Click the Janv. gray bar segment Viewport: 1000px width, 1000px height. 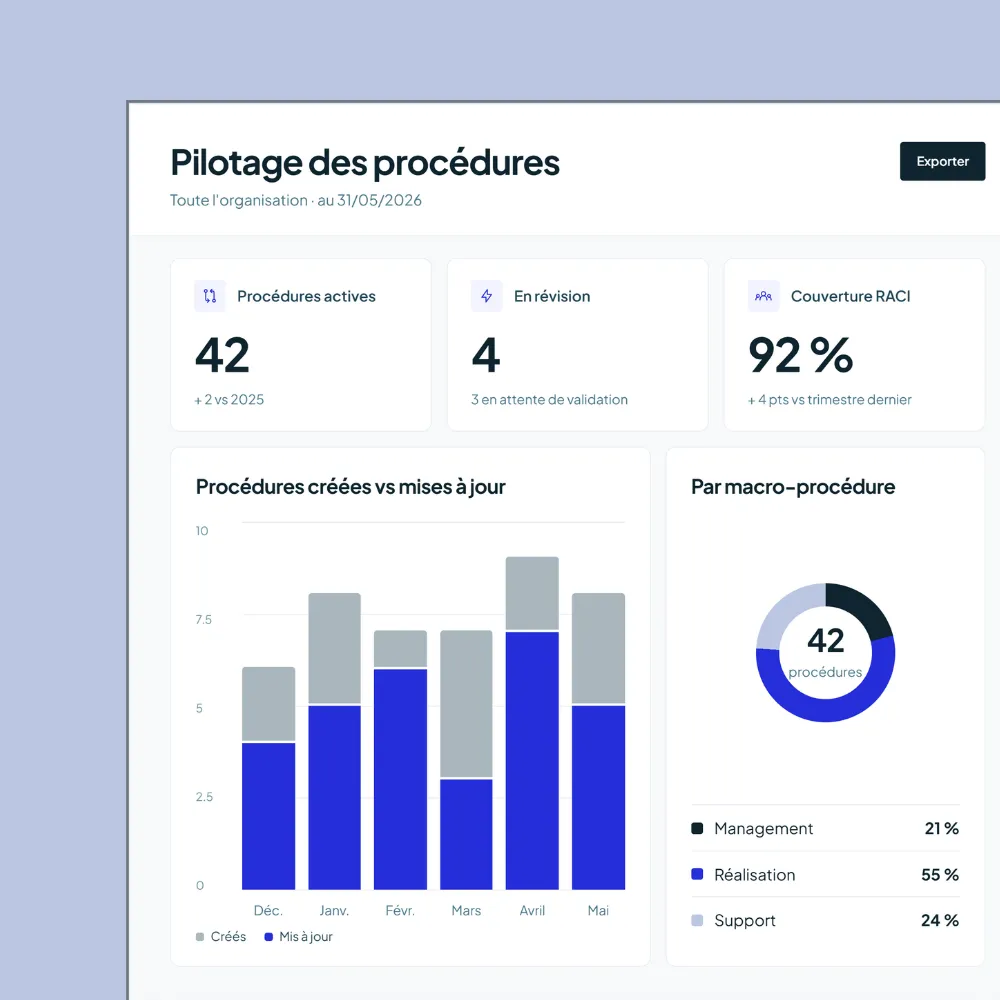334,648
